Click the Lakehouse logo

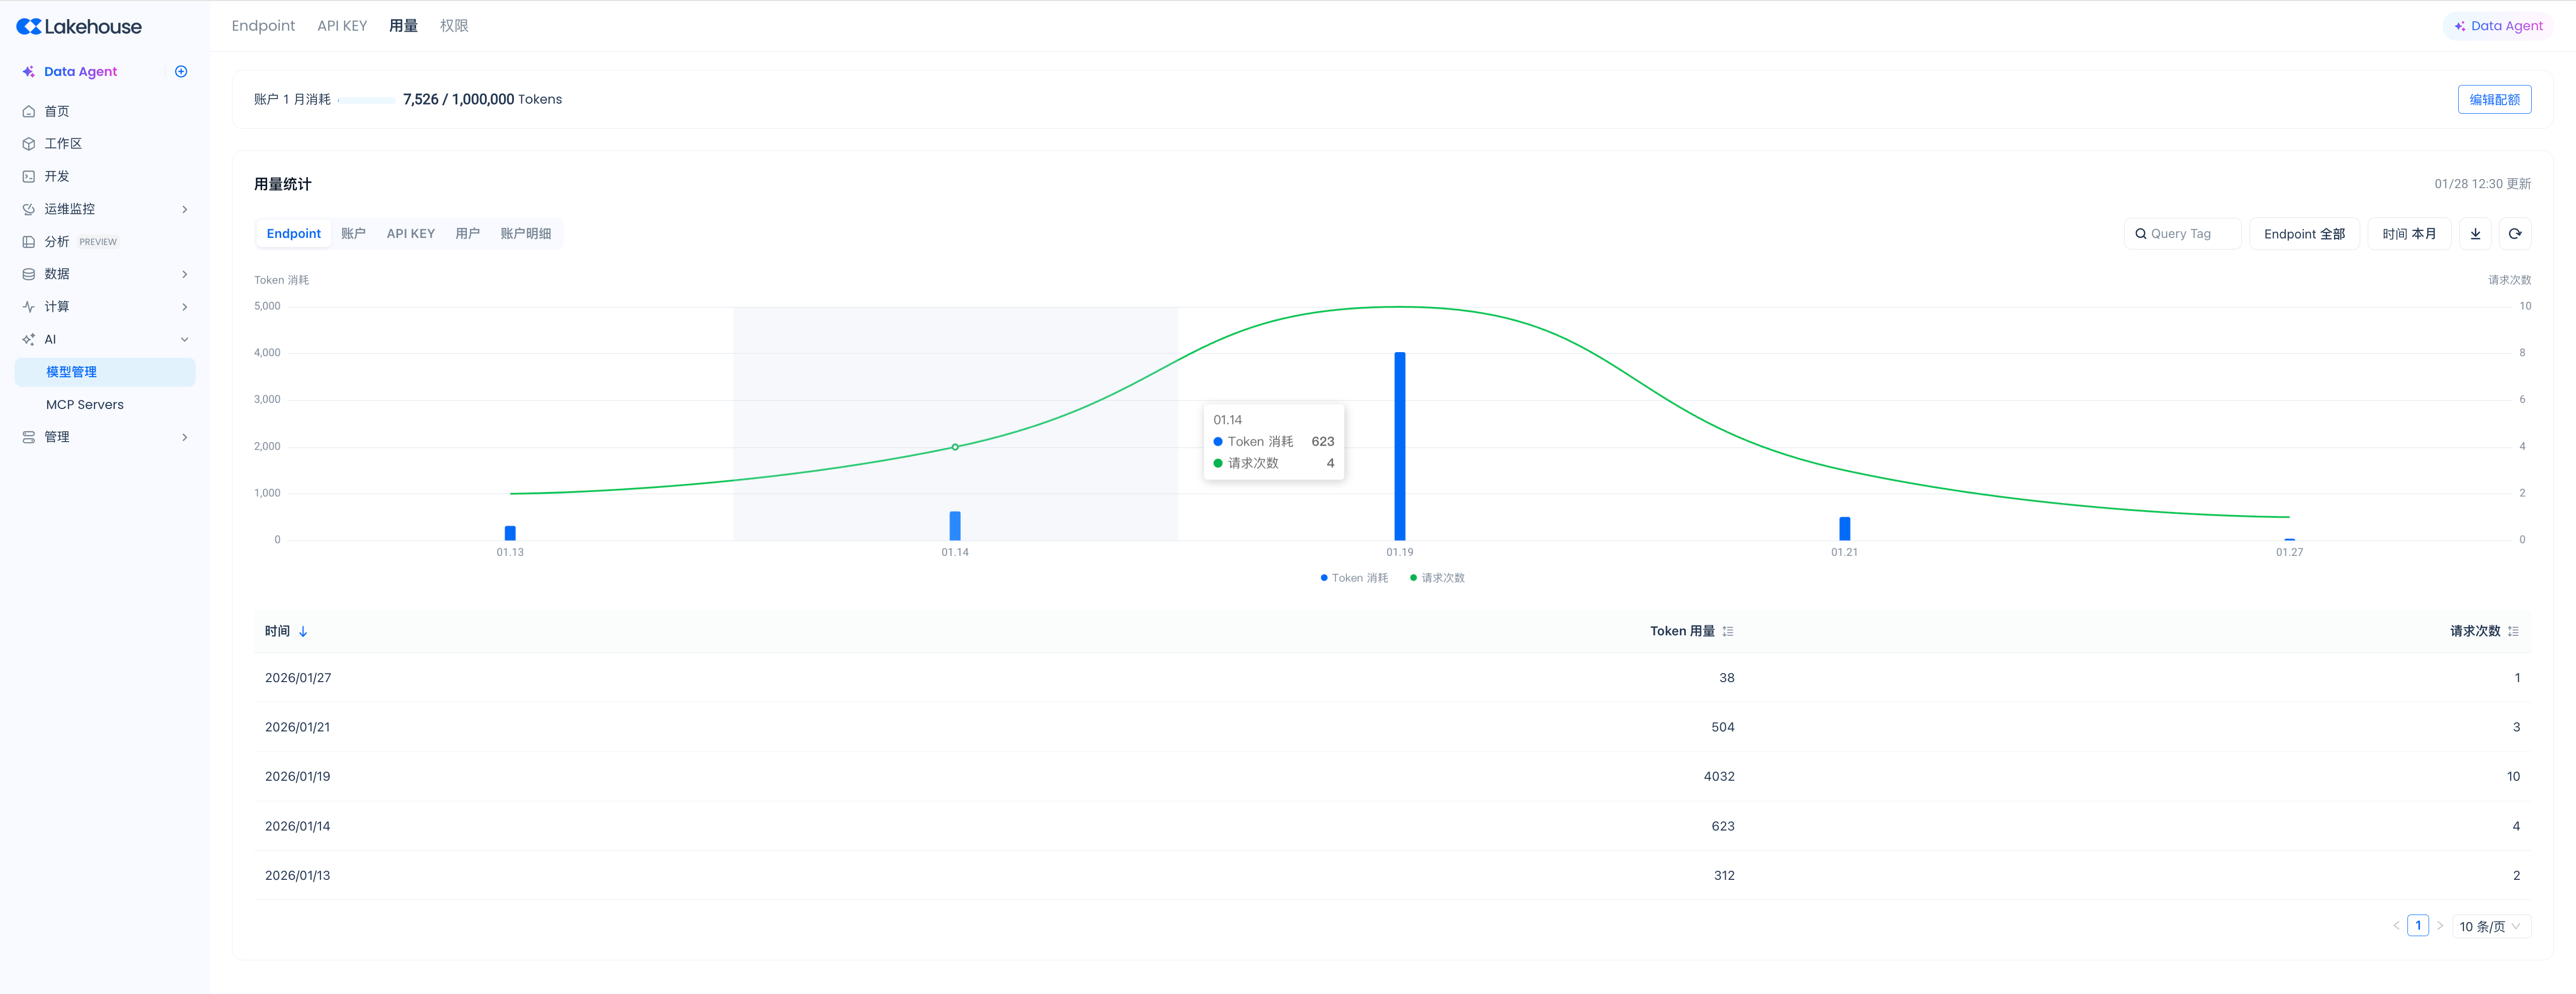pos(79,27)
